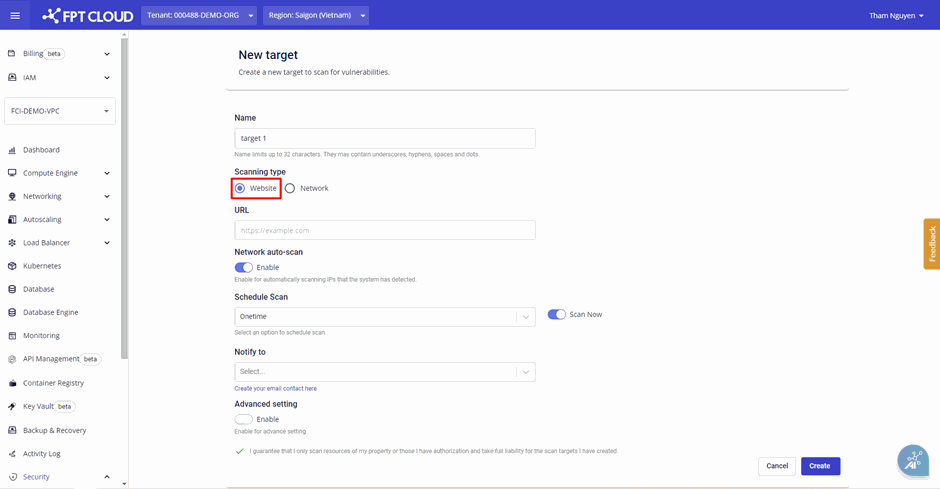This screenshot has height=489, width=940.
Task: Open Activity Log in the sidebar
Action: (42, 454)
